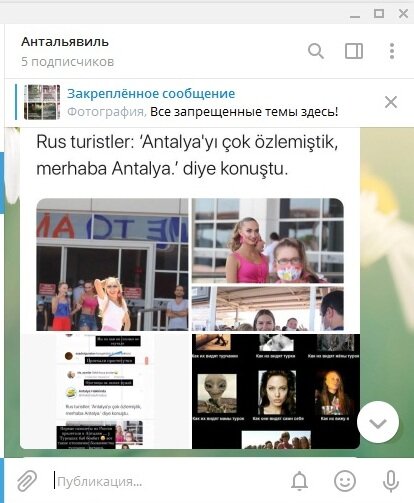Open the photo of a woman's face under a canopy
Image resolution: width=414 pixels, height=503 pixels.
(x=268, y=308)
